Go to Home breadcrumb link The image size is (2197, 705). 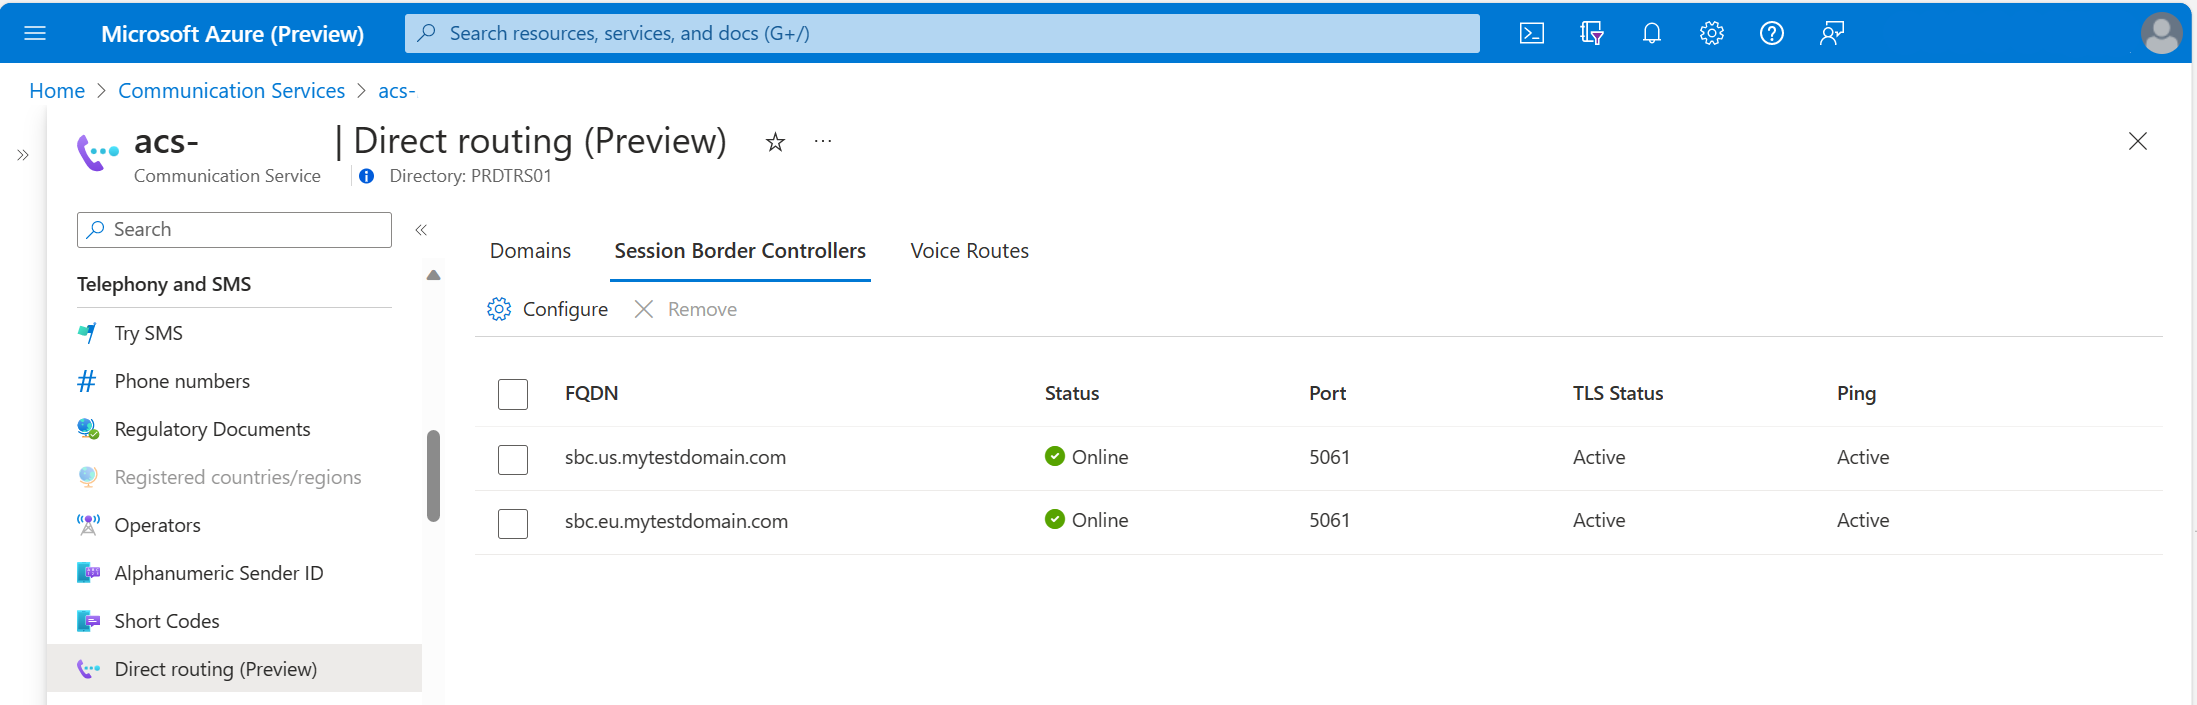(57, 91)
